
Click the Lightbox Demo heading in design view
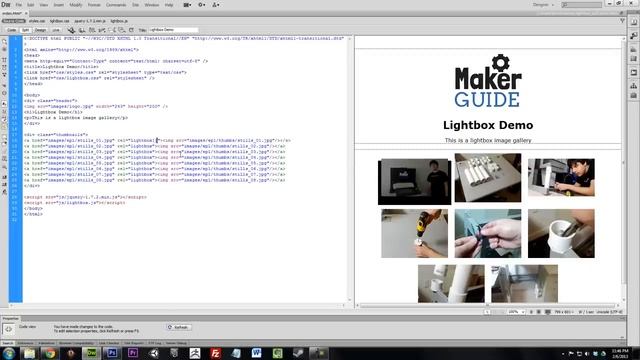pyautogui.click(x=488, y=125)
